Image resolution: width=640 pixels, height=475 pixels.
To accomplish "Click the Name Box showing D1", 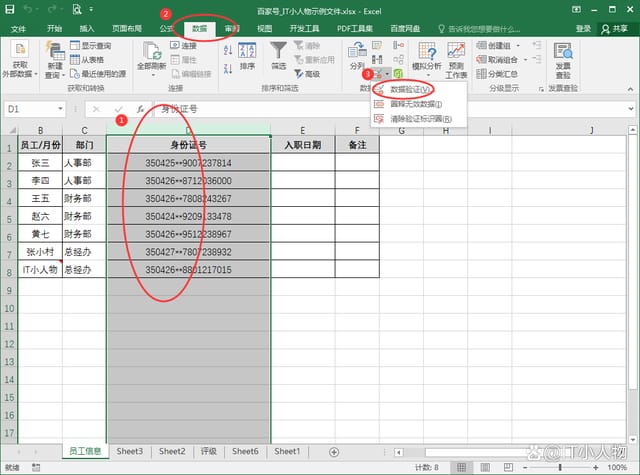I will [x=30, y=109].
